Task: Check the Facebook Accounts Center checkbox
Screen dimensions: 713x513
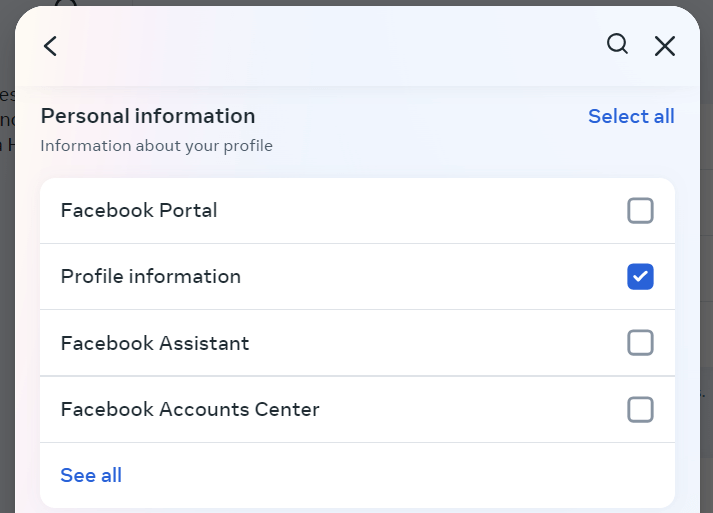Action: 640,409
